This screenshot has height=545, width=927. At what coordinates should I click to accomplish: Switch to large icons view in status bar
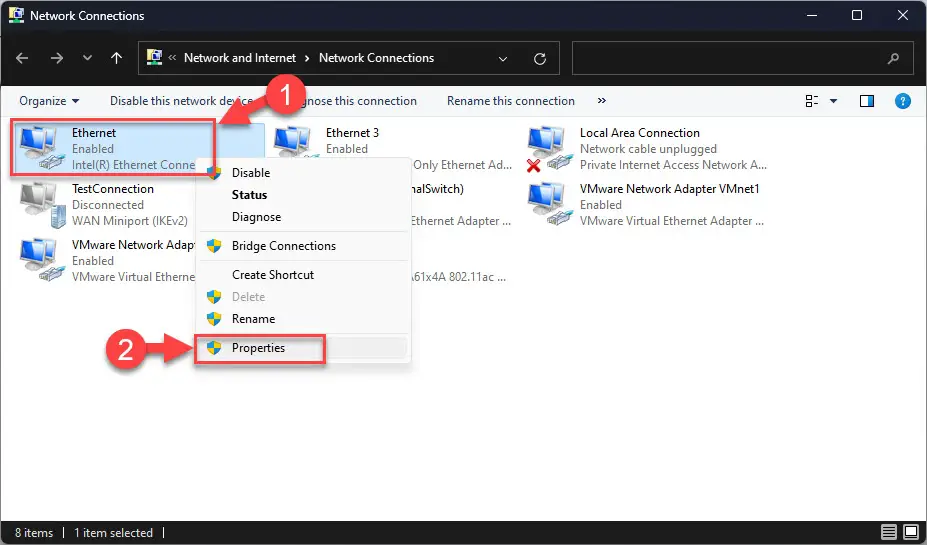911,533
